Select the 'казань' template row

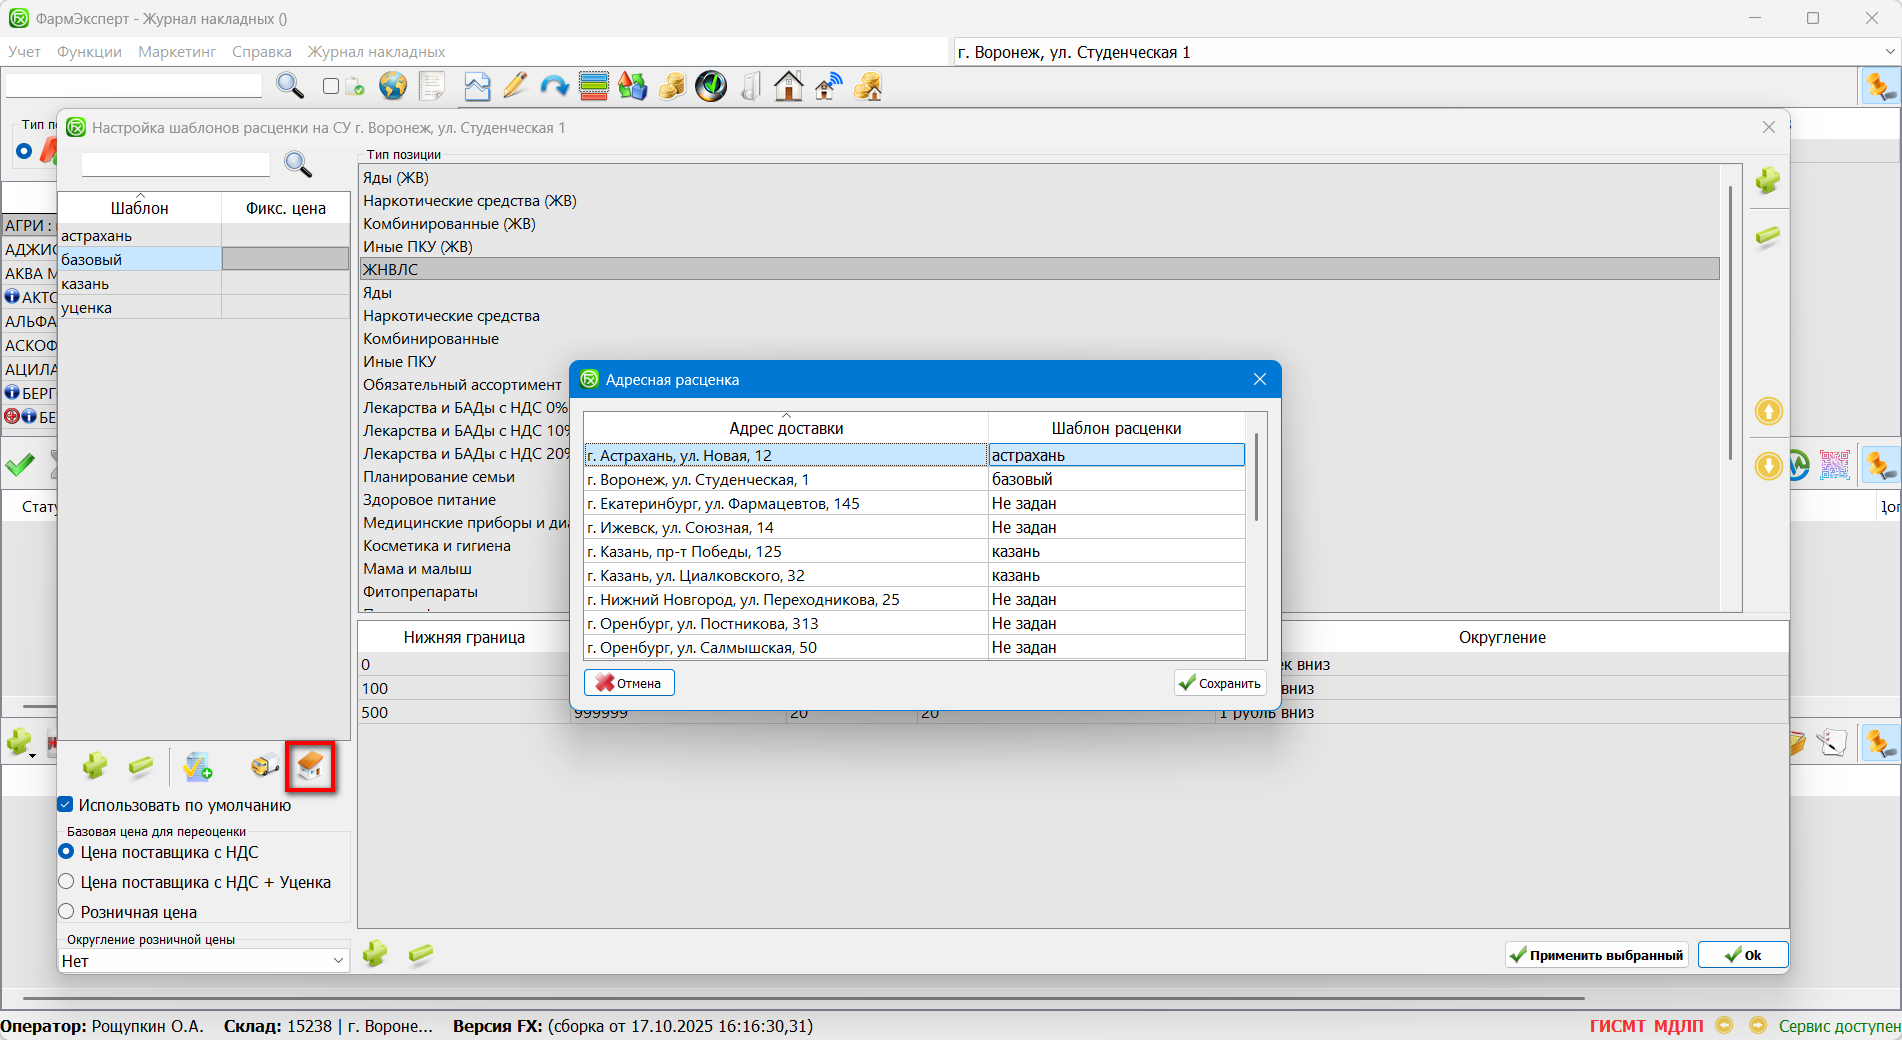click(x=139, y=284)
